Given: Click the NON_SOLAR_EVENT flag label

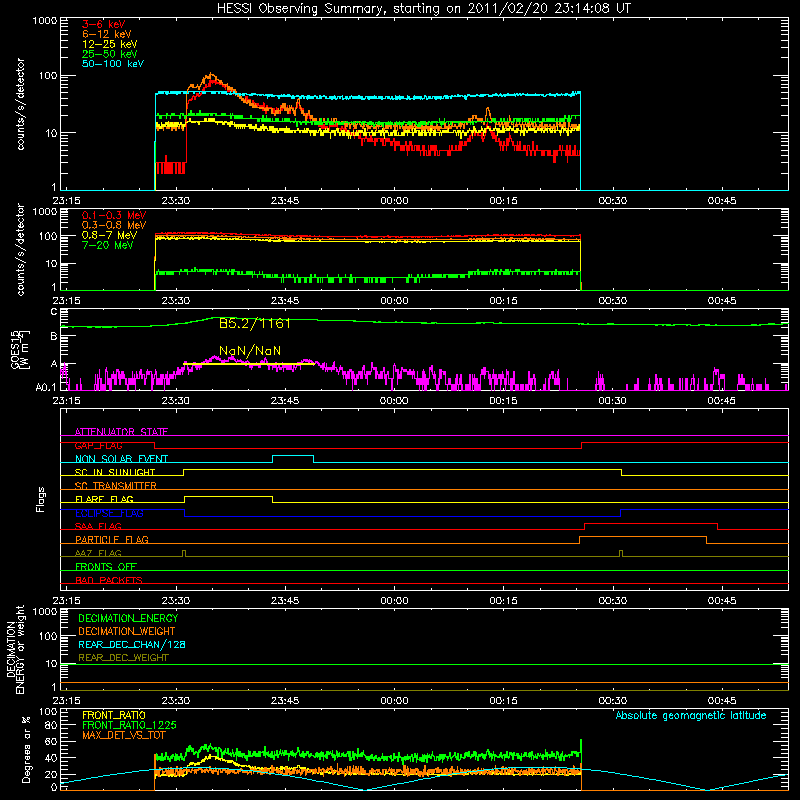Looking at the screenshot, I should pyautogui.click(x=121, y=459).
